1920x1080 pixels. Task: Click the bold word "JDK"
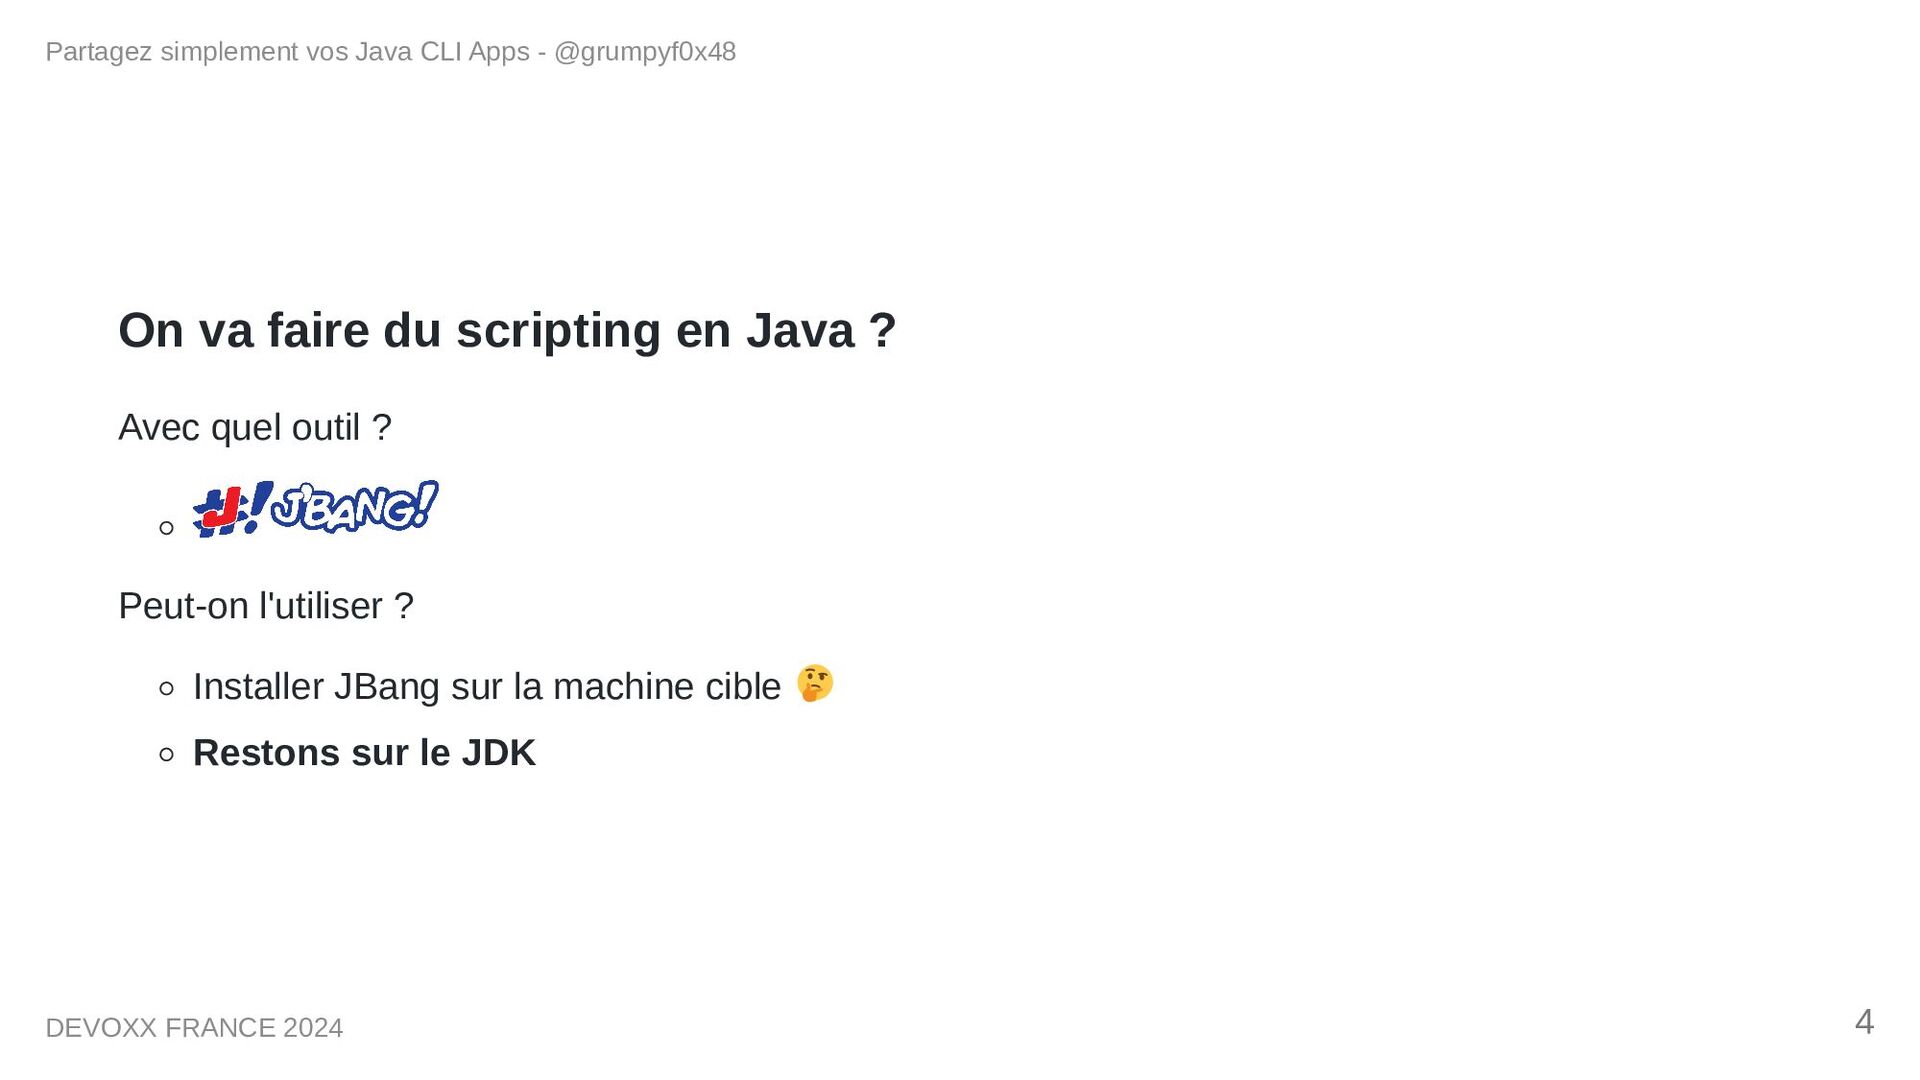click(x=498, y=753)
